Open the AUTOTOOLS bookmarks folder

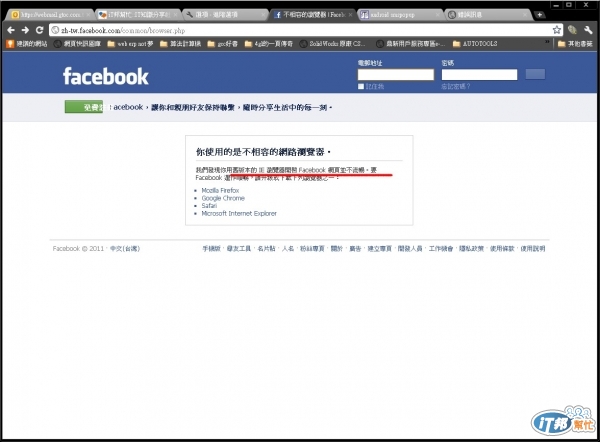tap(475, 44)
